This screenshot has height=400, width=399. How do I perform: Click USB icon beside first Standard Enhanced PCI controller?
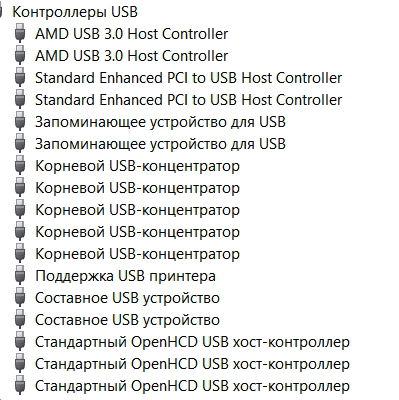pyautogui.click(x=20, y=77)
